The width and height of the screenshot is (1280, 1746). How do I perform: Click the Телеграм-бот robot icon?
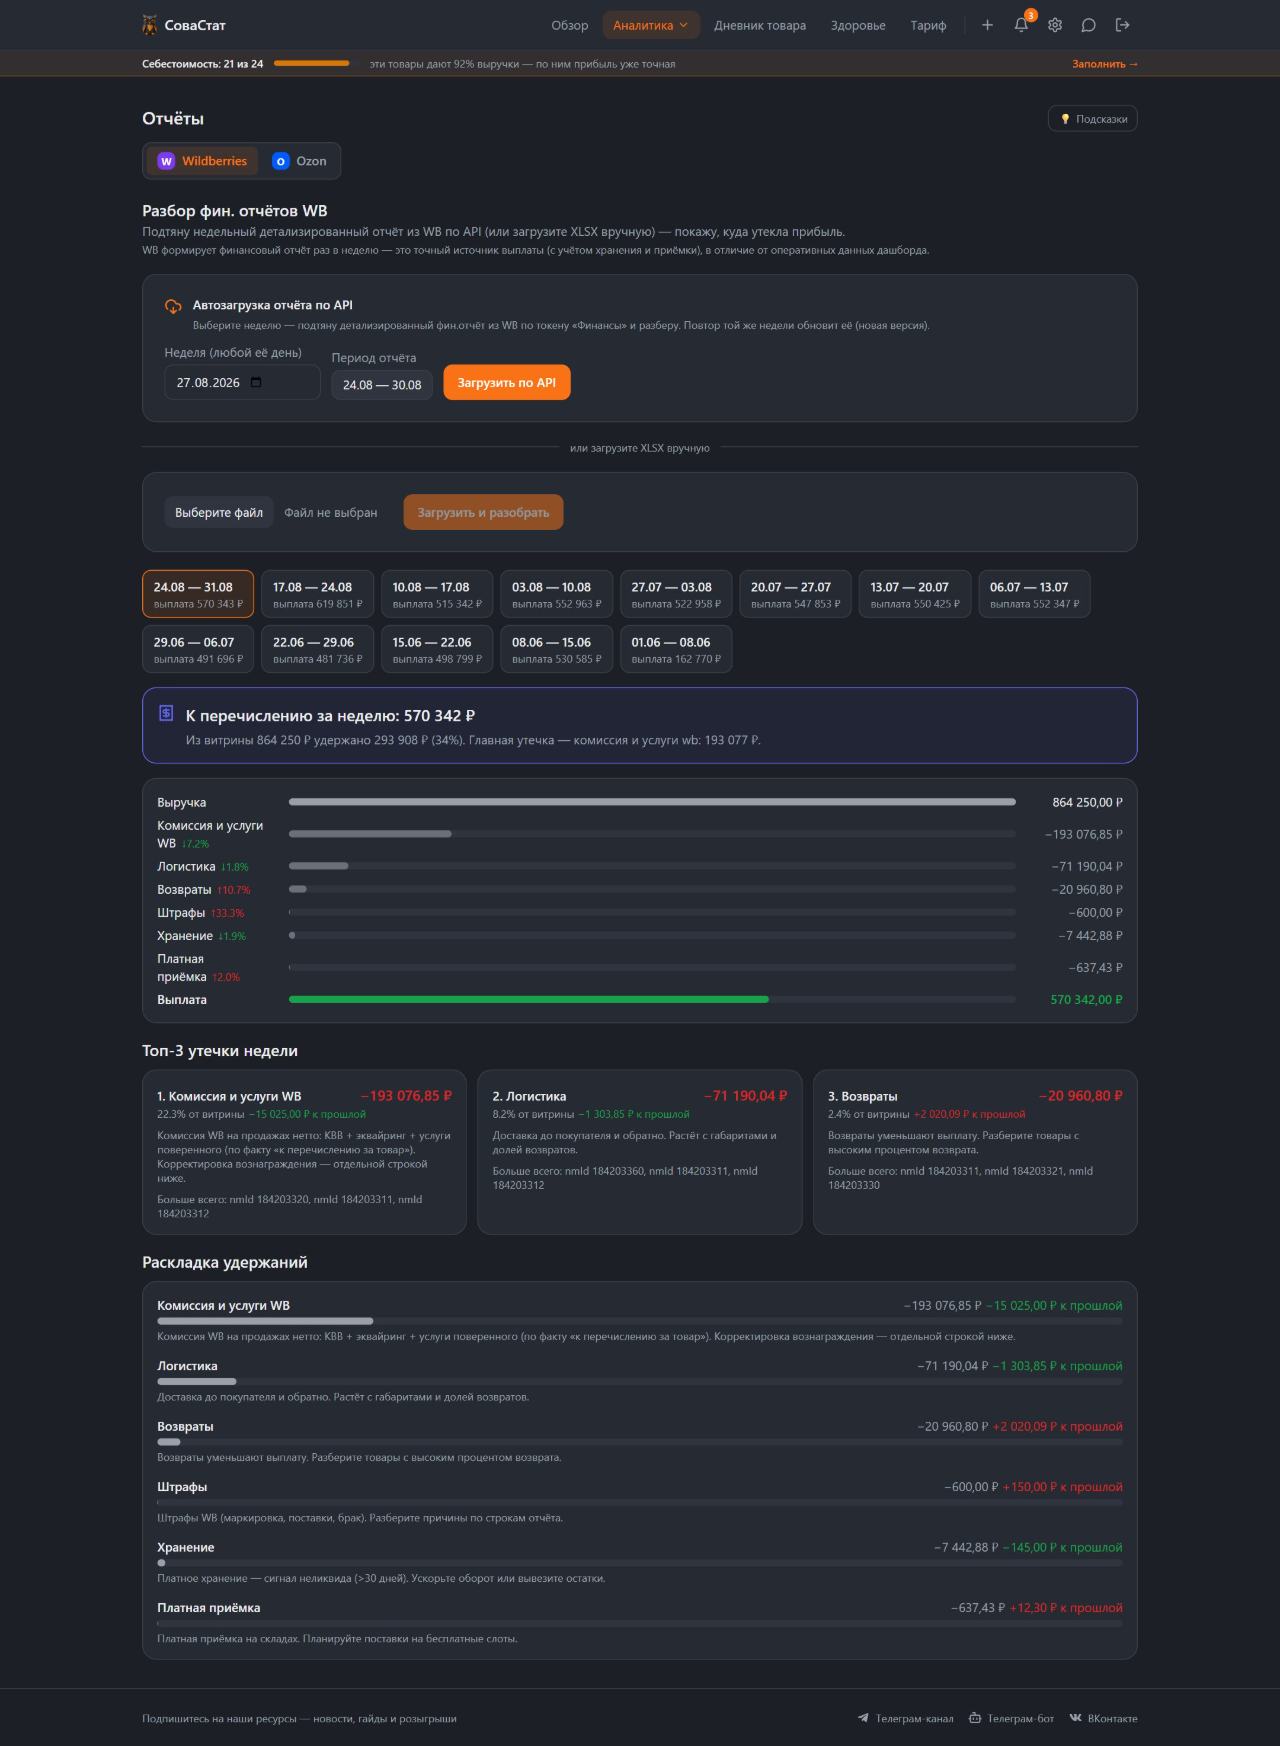tap(975, 1718)
